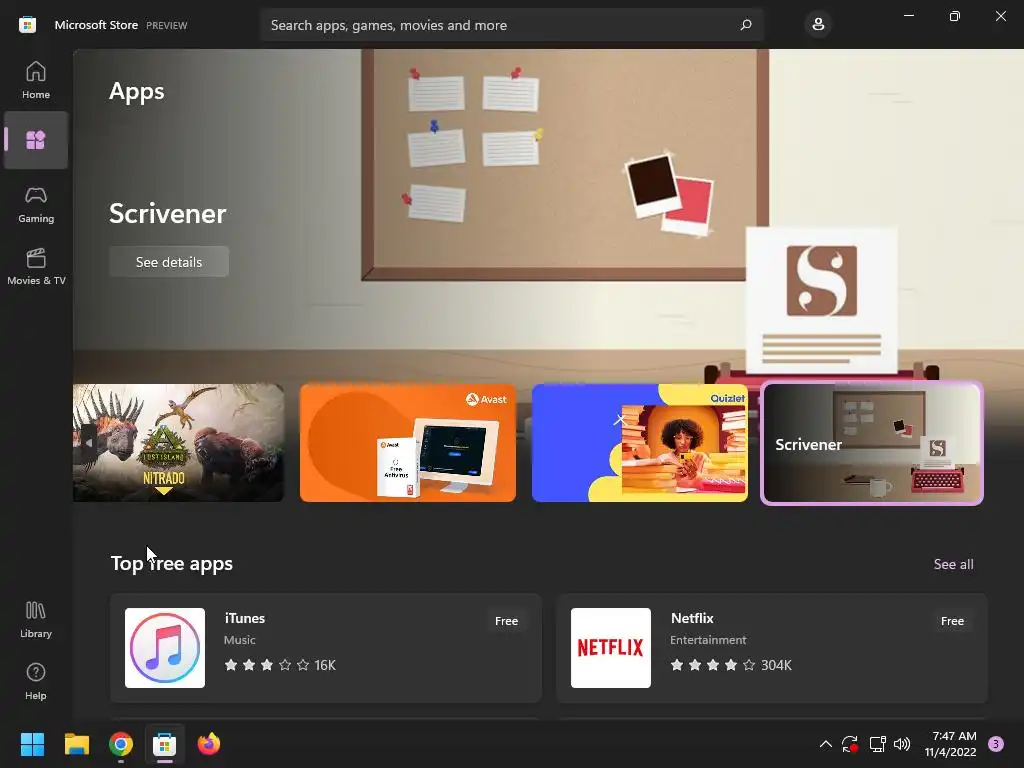Open File Explorer from taskbar
This screenshot has width=1024, height=768.
tap(76, 744)
